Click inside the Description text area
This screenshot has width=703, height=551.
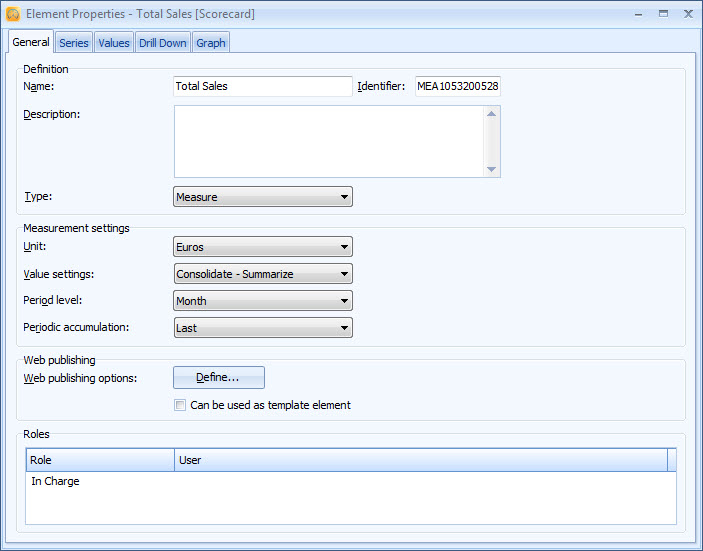pos(329,141)
